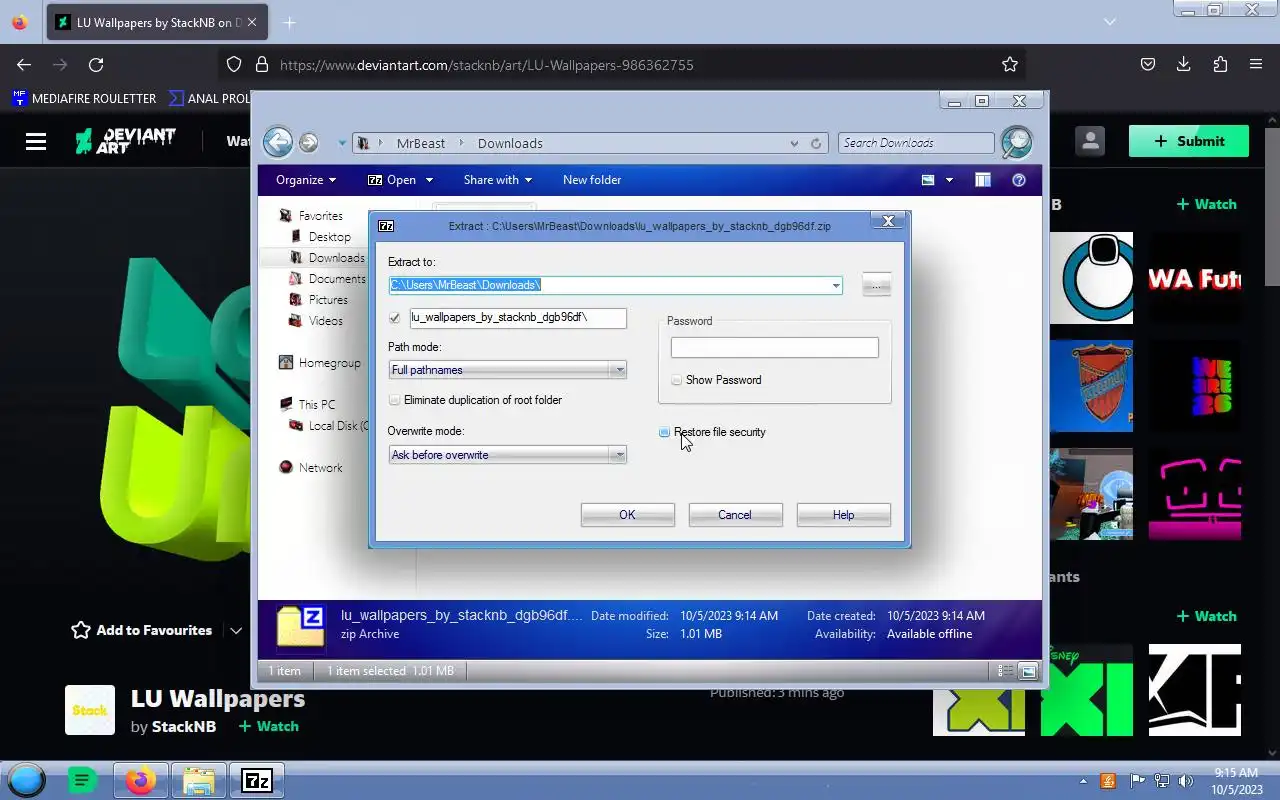Screen dimensions: 1280x800
Task: Open the Explorer address history dropdown
Action: pos(794,143)
